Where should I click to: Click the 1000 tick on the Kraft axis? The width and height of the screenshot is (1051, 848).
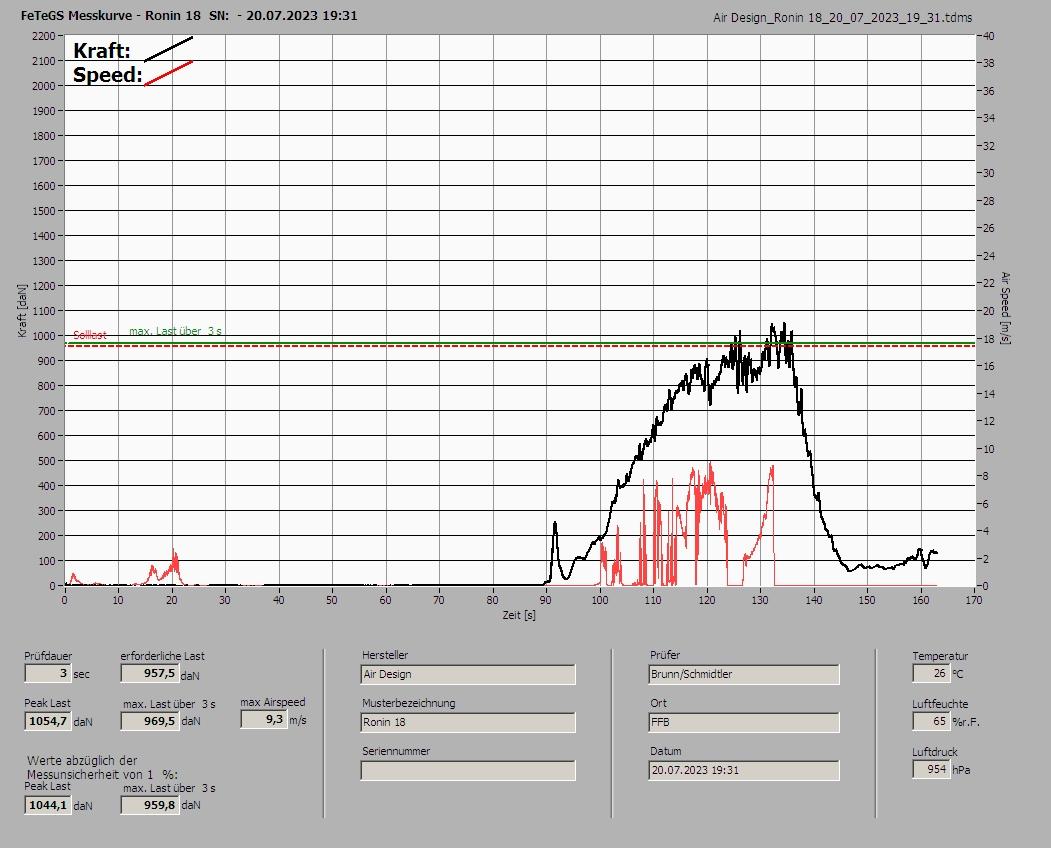point(44,336)
